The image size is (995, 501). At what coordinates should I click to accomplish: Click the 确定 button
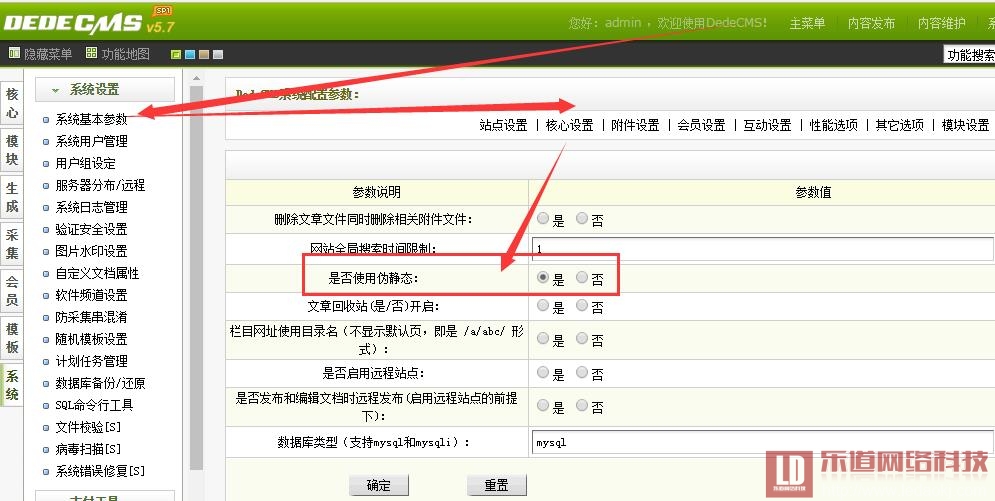coord(379,485)
